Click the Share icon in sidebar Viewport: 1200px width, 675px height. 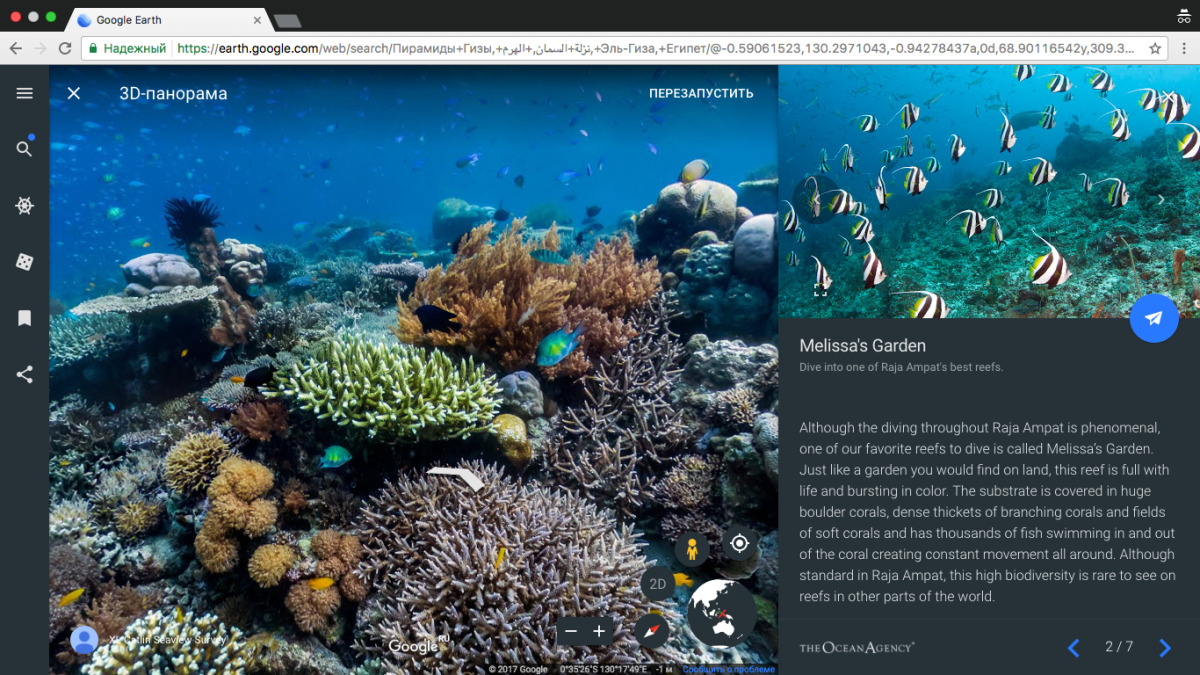click(x=25, y=375)
